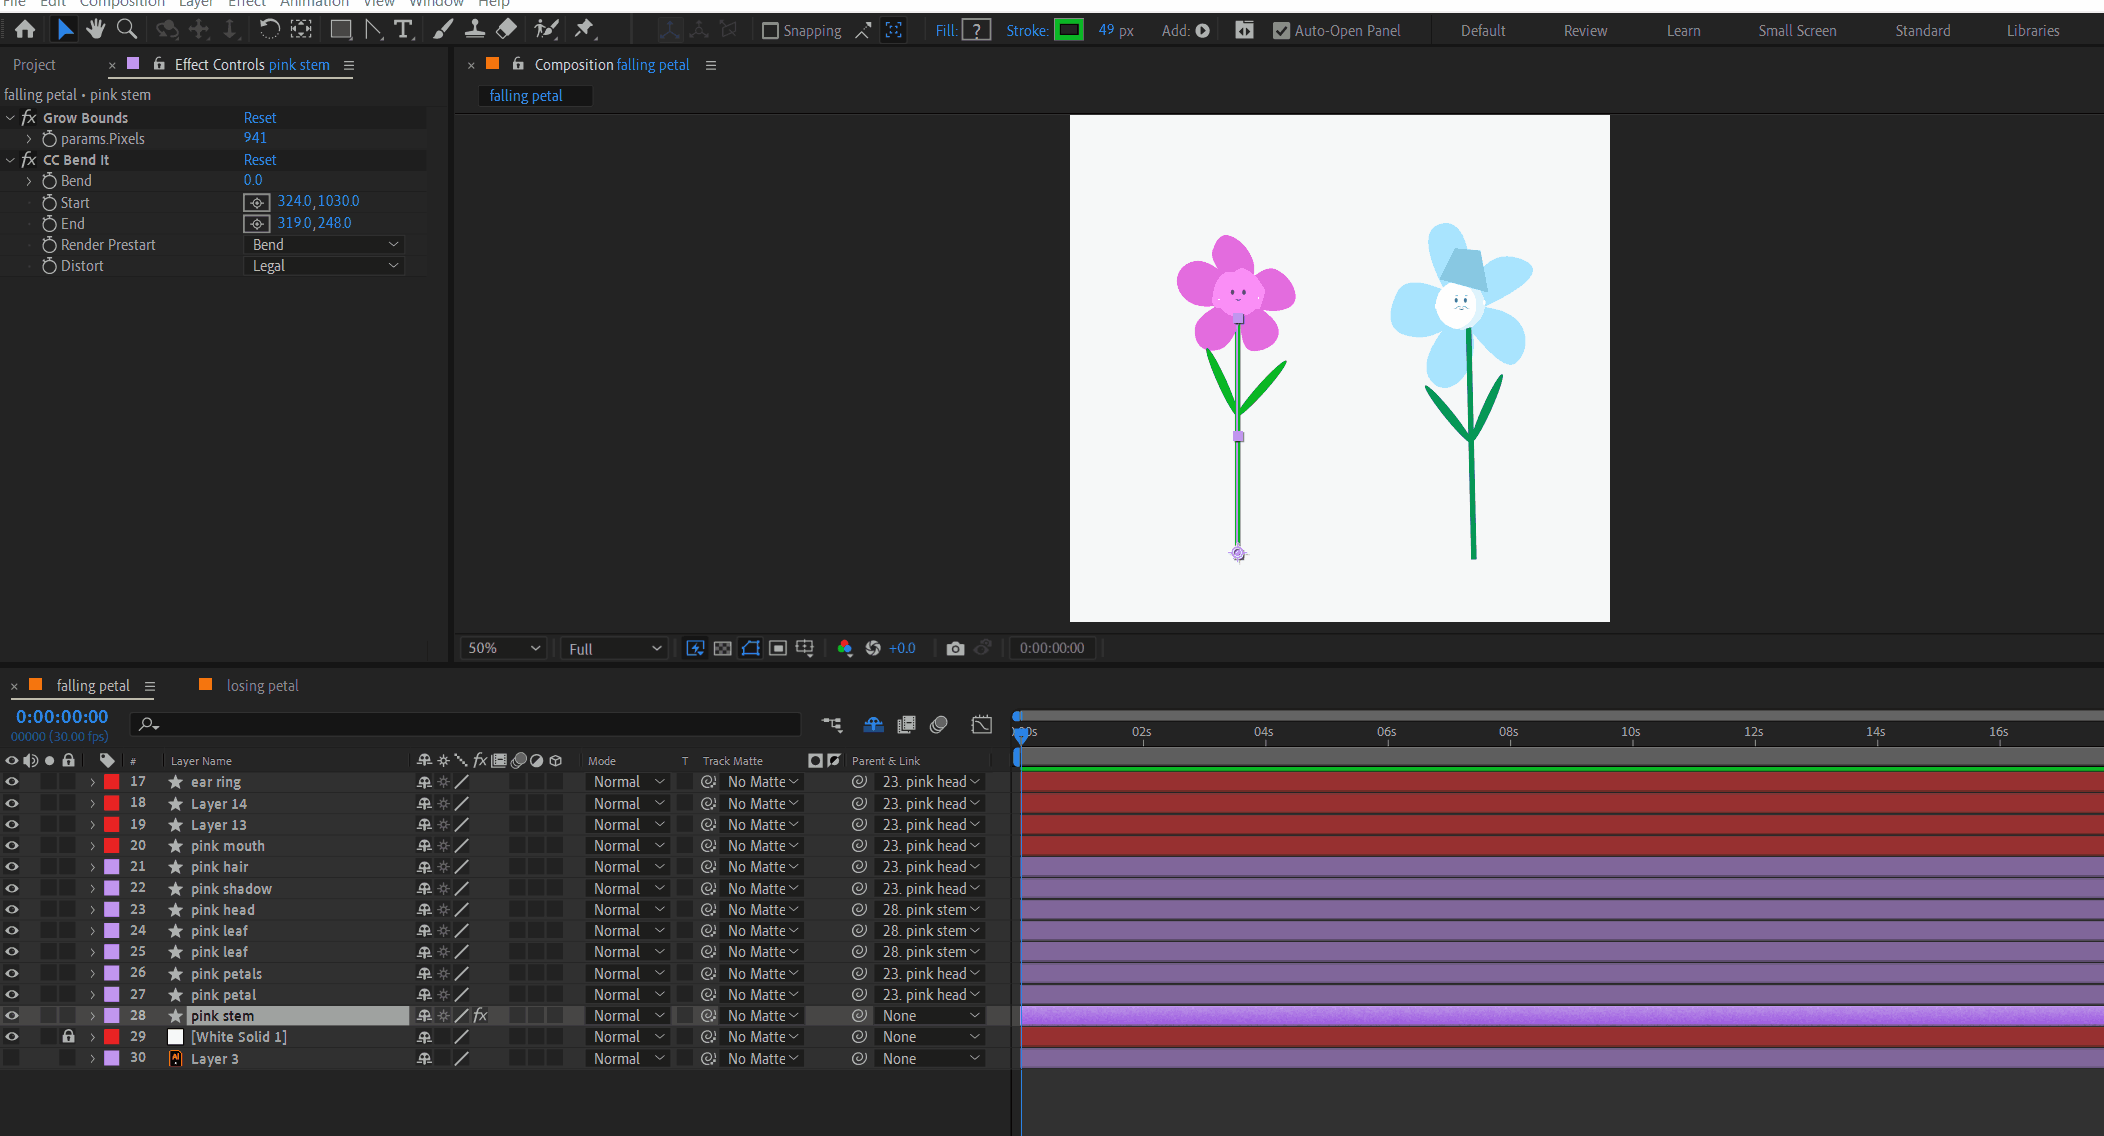Select the Puppet Pin tool
2104x1136 pixels.
[x=584, y=30]
